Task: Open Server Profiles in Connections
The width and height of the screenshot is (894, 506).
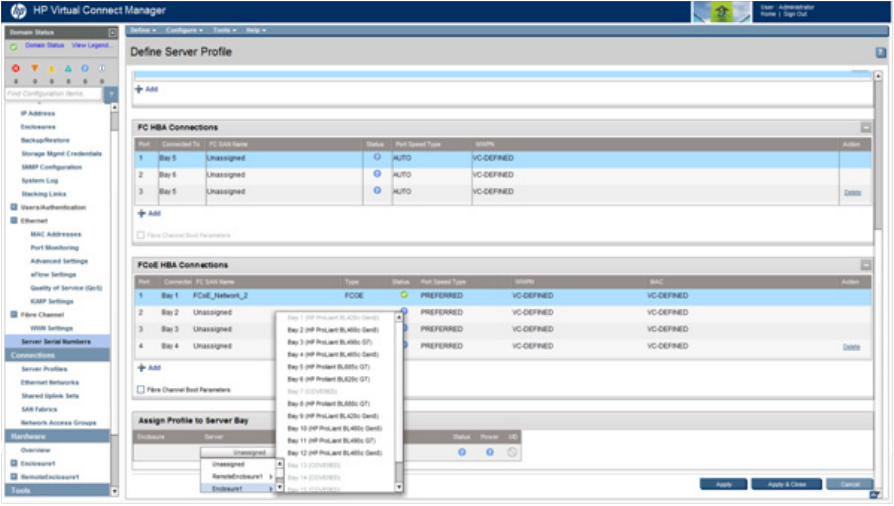Action: tap(44, 369)
